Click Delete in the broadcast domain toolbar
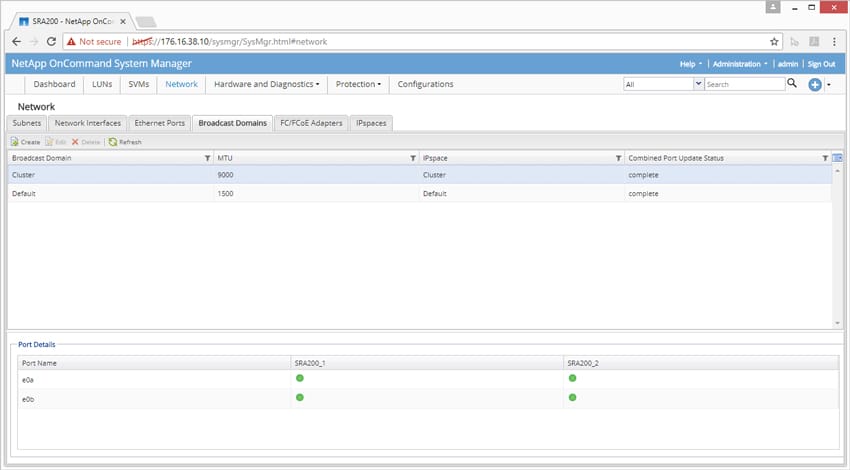This screenshot has width=850, height=470. (x=86, y=142)
